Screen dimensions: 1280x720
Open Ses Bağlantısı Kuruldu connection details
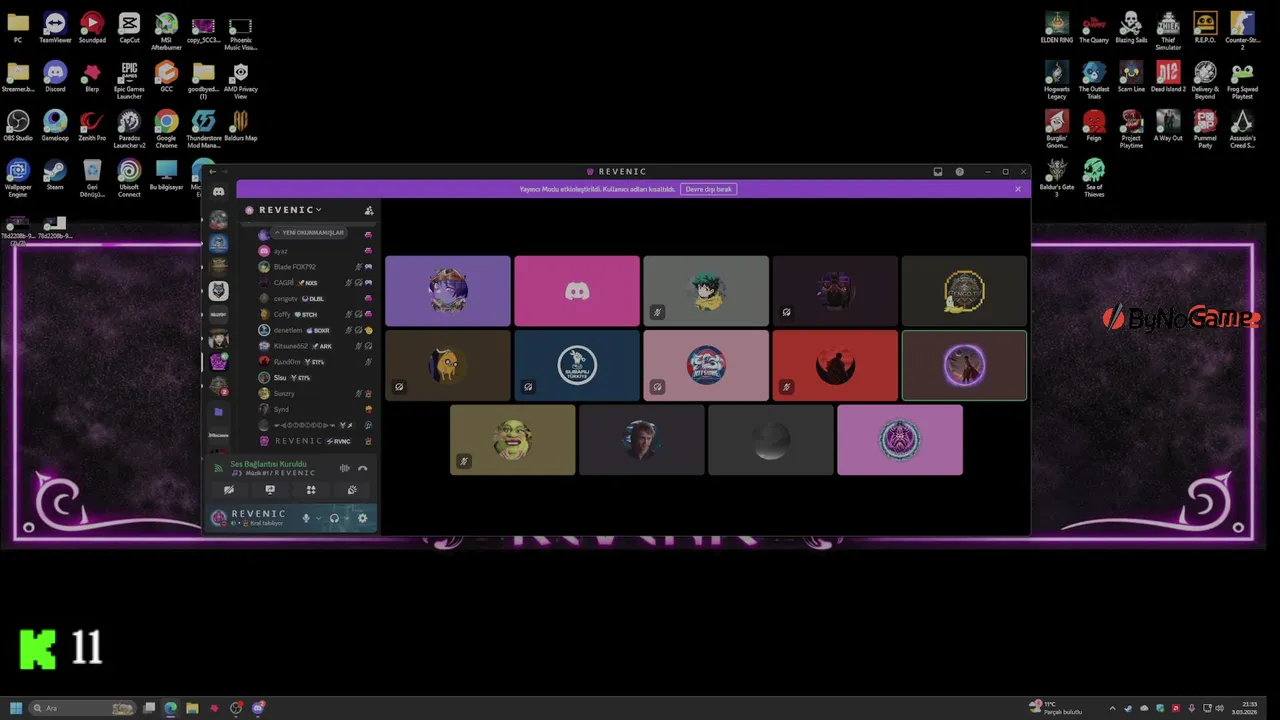click(x=268, y=464)
